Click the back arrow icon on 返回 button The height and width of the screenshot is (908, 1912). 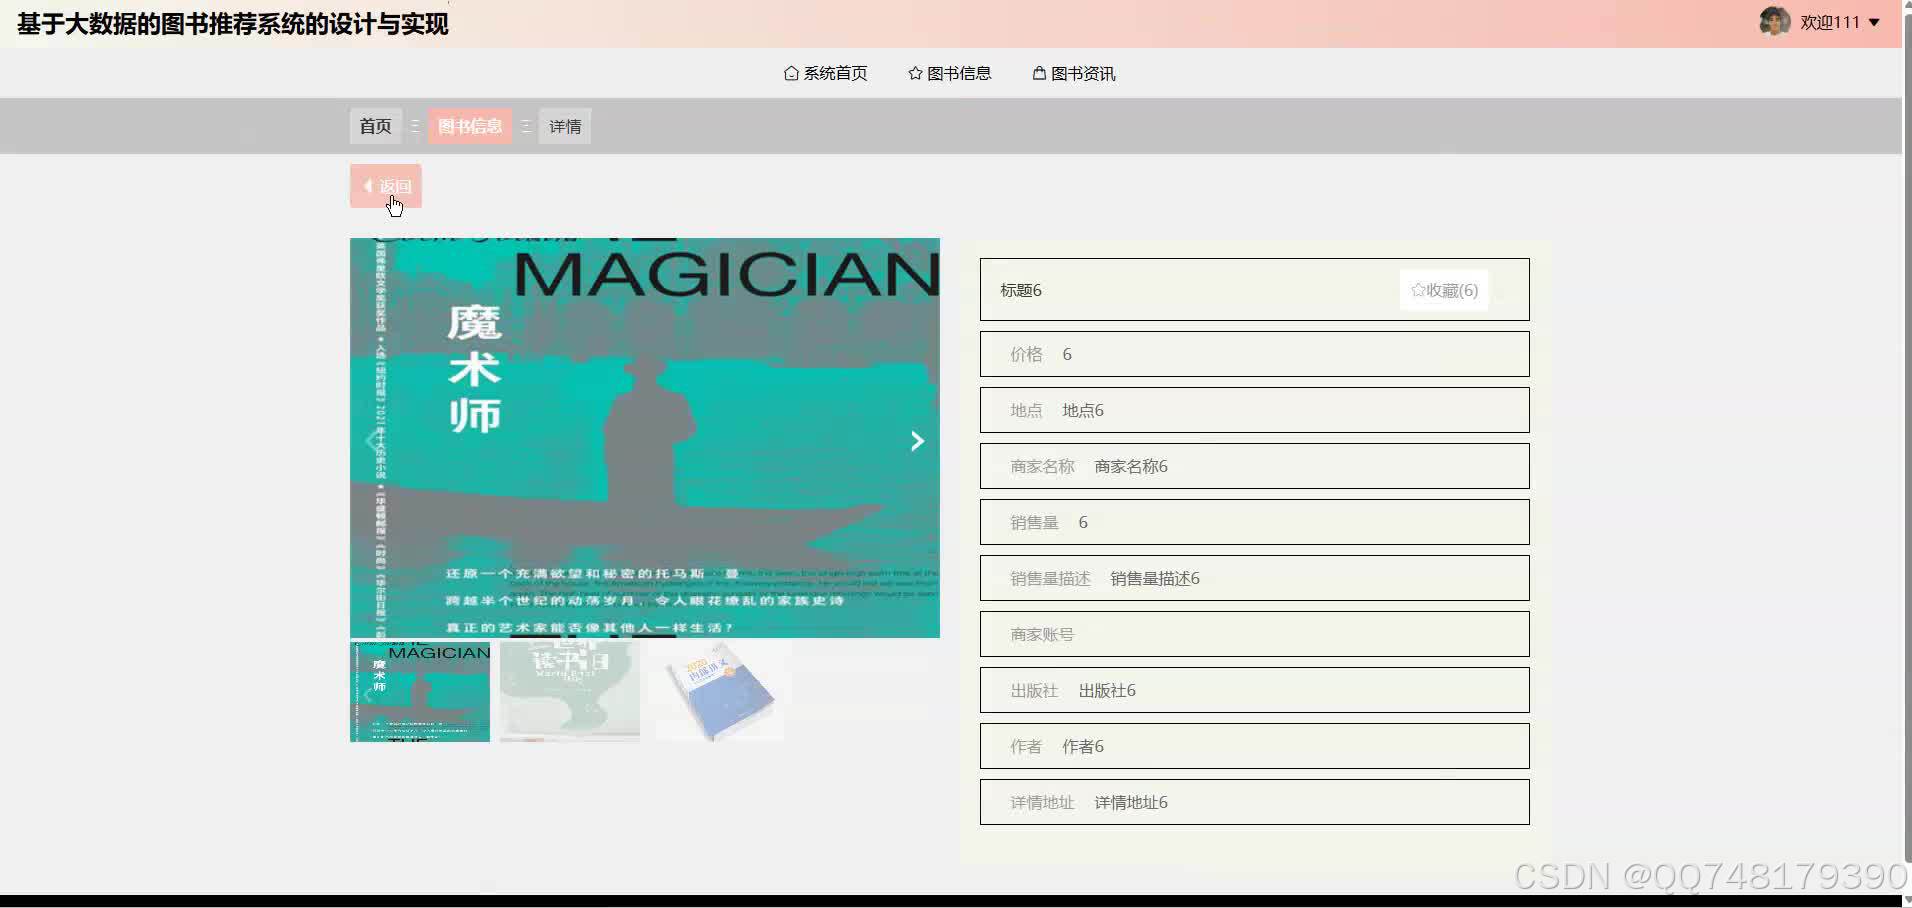367,186
